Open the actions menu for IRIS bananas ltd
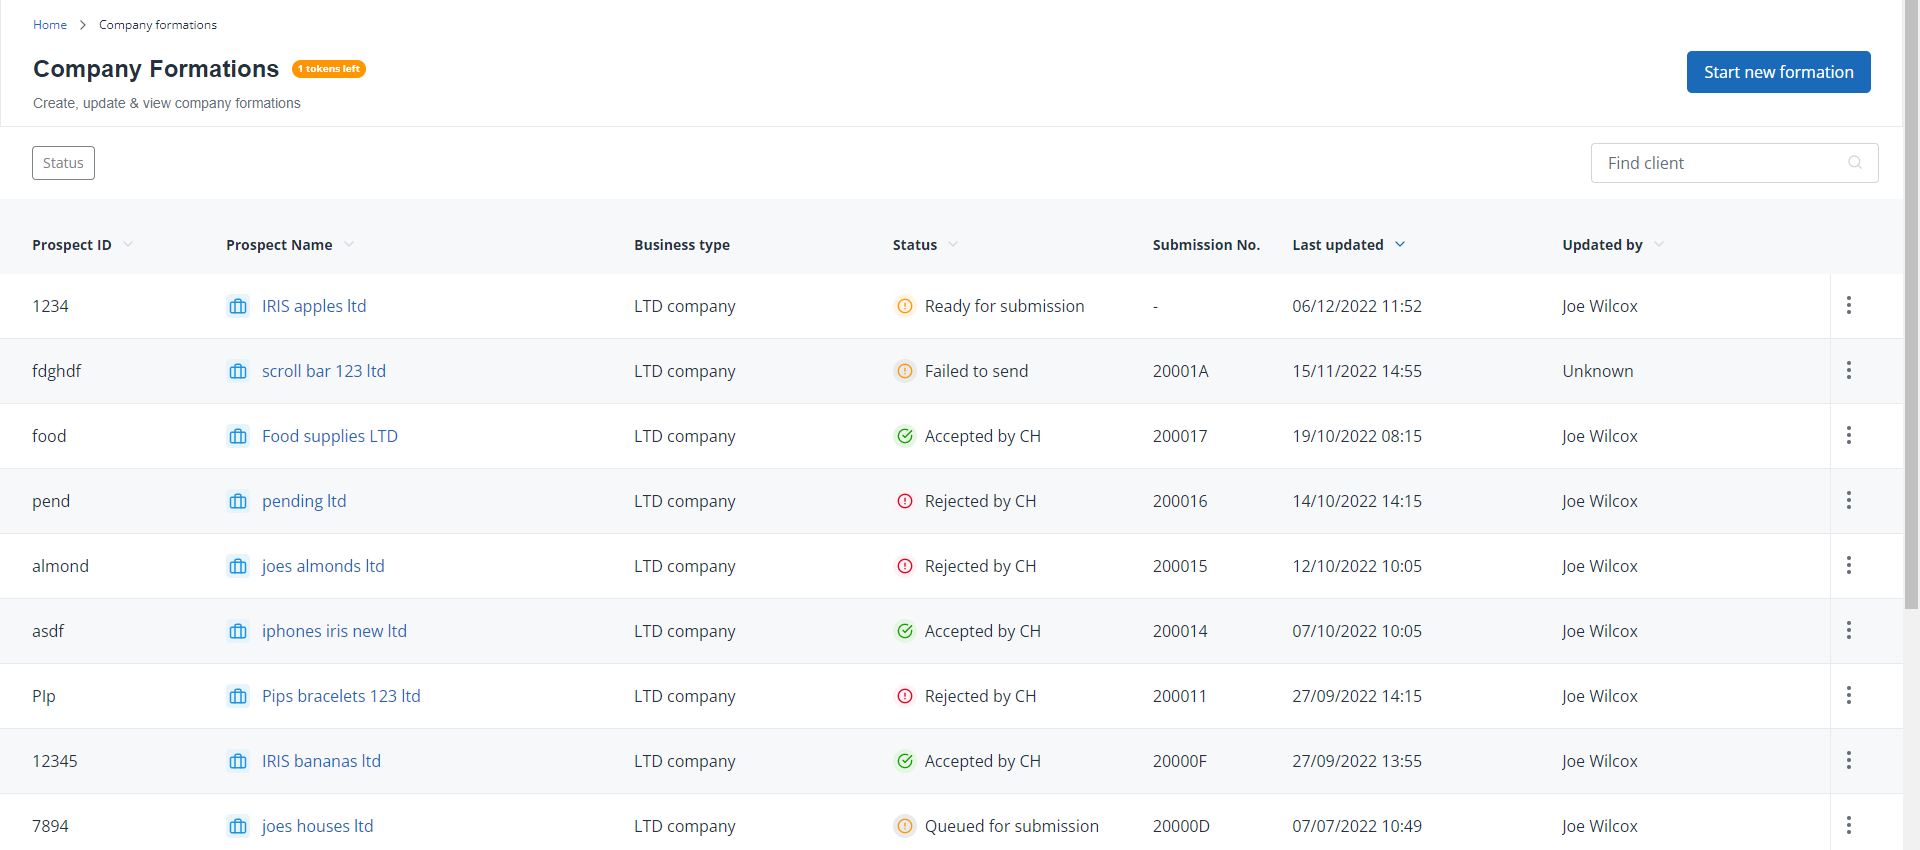 [1848, 760]
